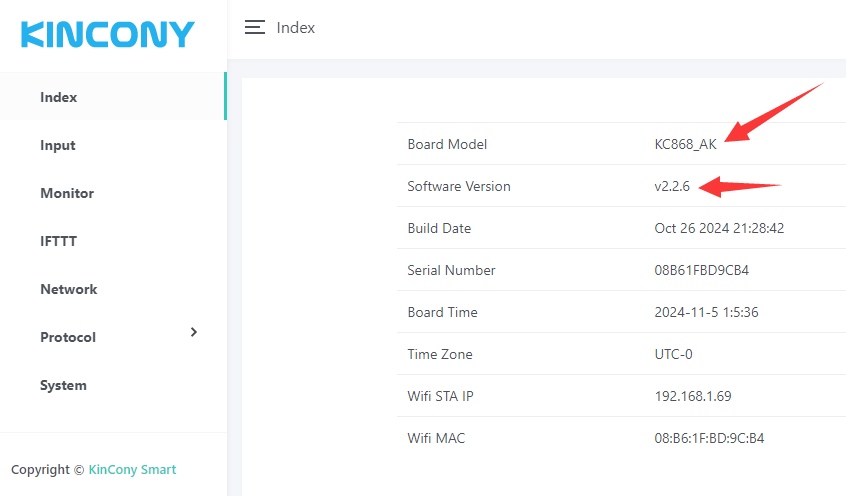This screenshot has width=846, height=496.
Task: Click the Index breadcrumb title
Action: pos(296,28)
